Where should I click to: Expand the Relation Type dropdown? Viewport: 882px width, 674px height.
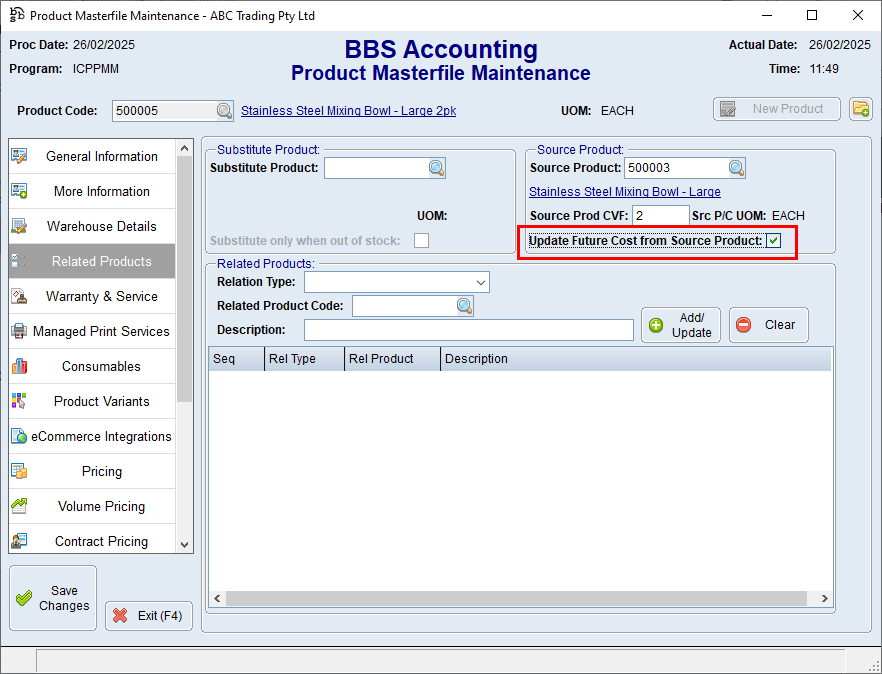coord(481,283)
